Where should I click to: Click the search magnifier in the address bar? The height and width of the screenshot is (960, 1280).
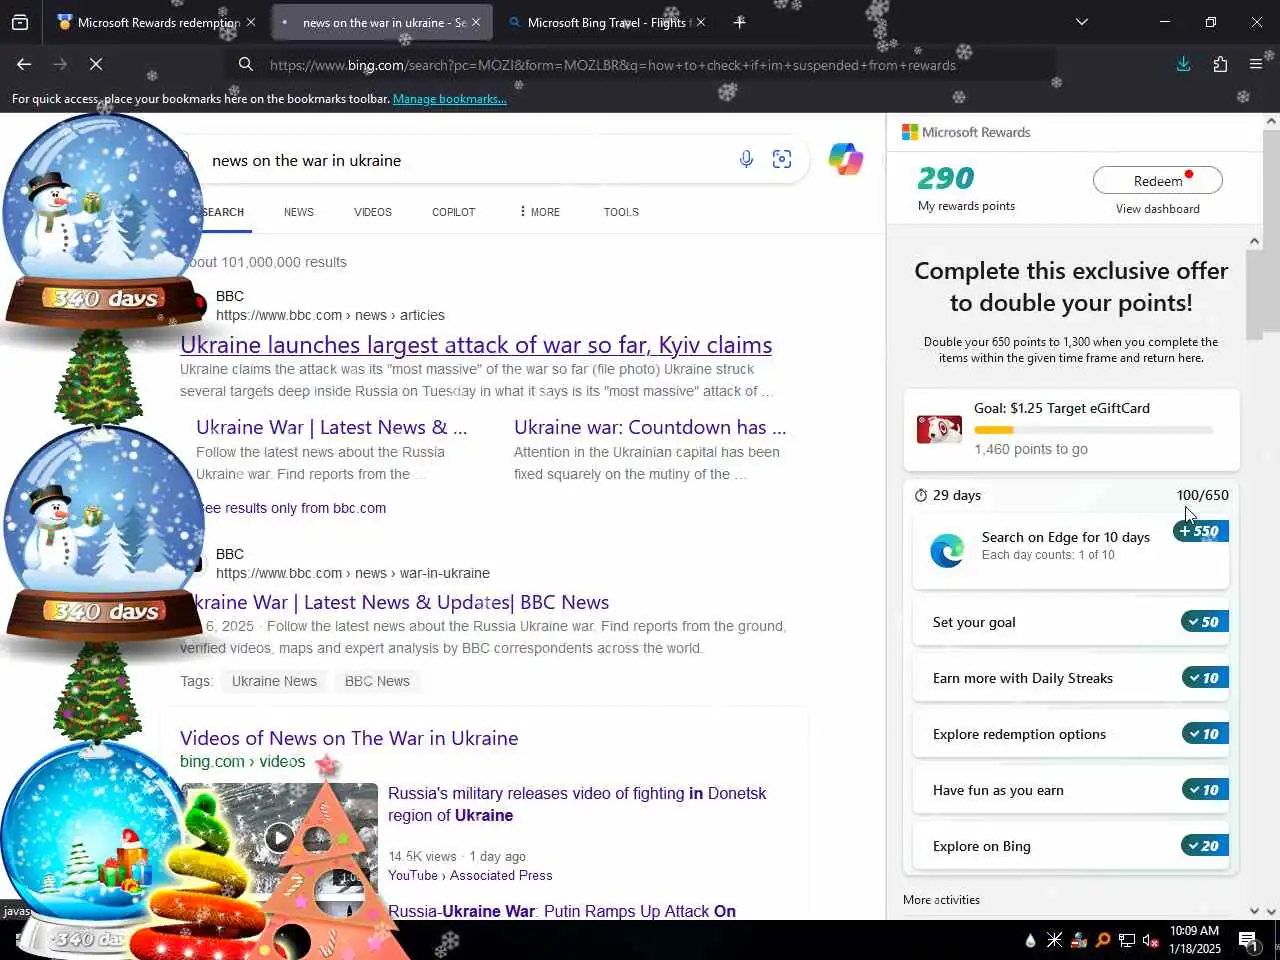[245, 65]
